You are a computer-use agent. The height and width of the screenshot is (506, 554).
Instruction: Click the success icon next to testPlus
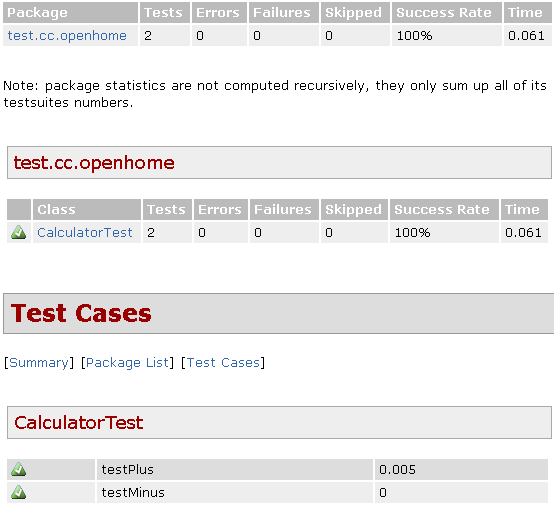click(18, 469)
